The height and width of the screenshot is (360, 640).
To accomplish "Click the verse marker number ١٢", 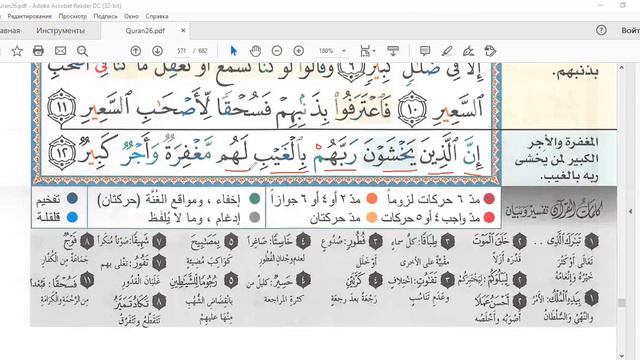I will [62, 153].
